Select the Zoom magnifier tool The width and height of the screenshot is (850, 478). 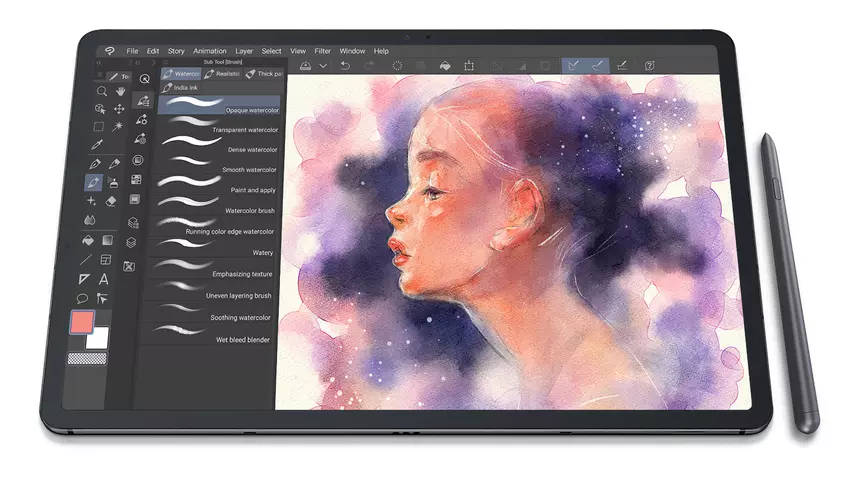[x=100, y=91]
